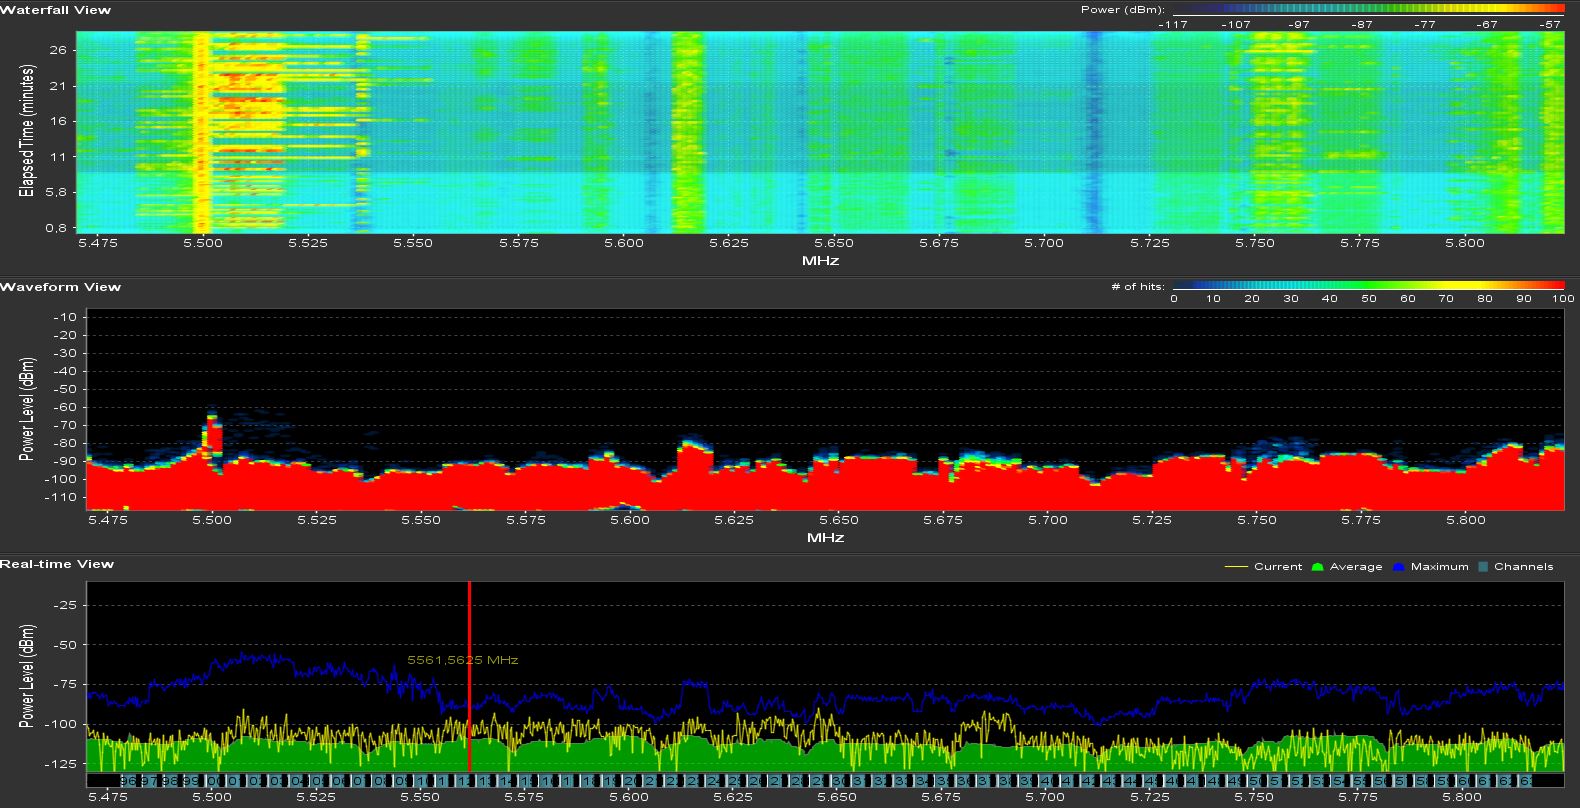Click the dark blue 5.710 band in waterfall
This screenshot has height=808, width=1580.
(1093, 130)
